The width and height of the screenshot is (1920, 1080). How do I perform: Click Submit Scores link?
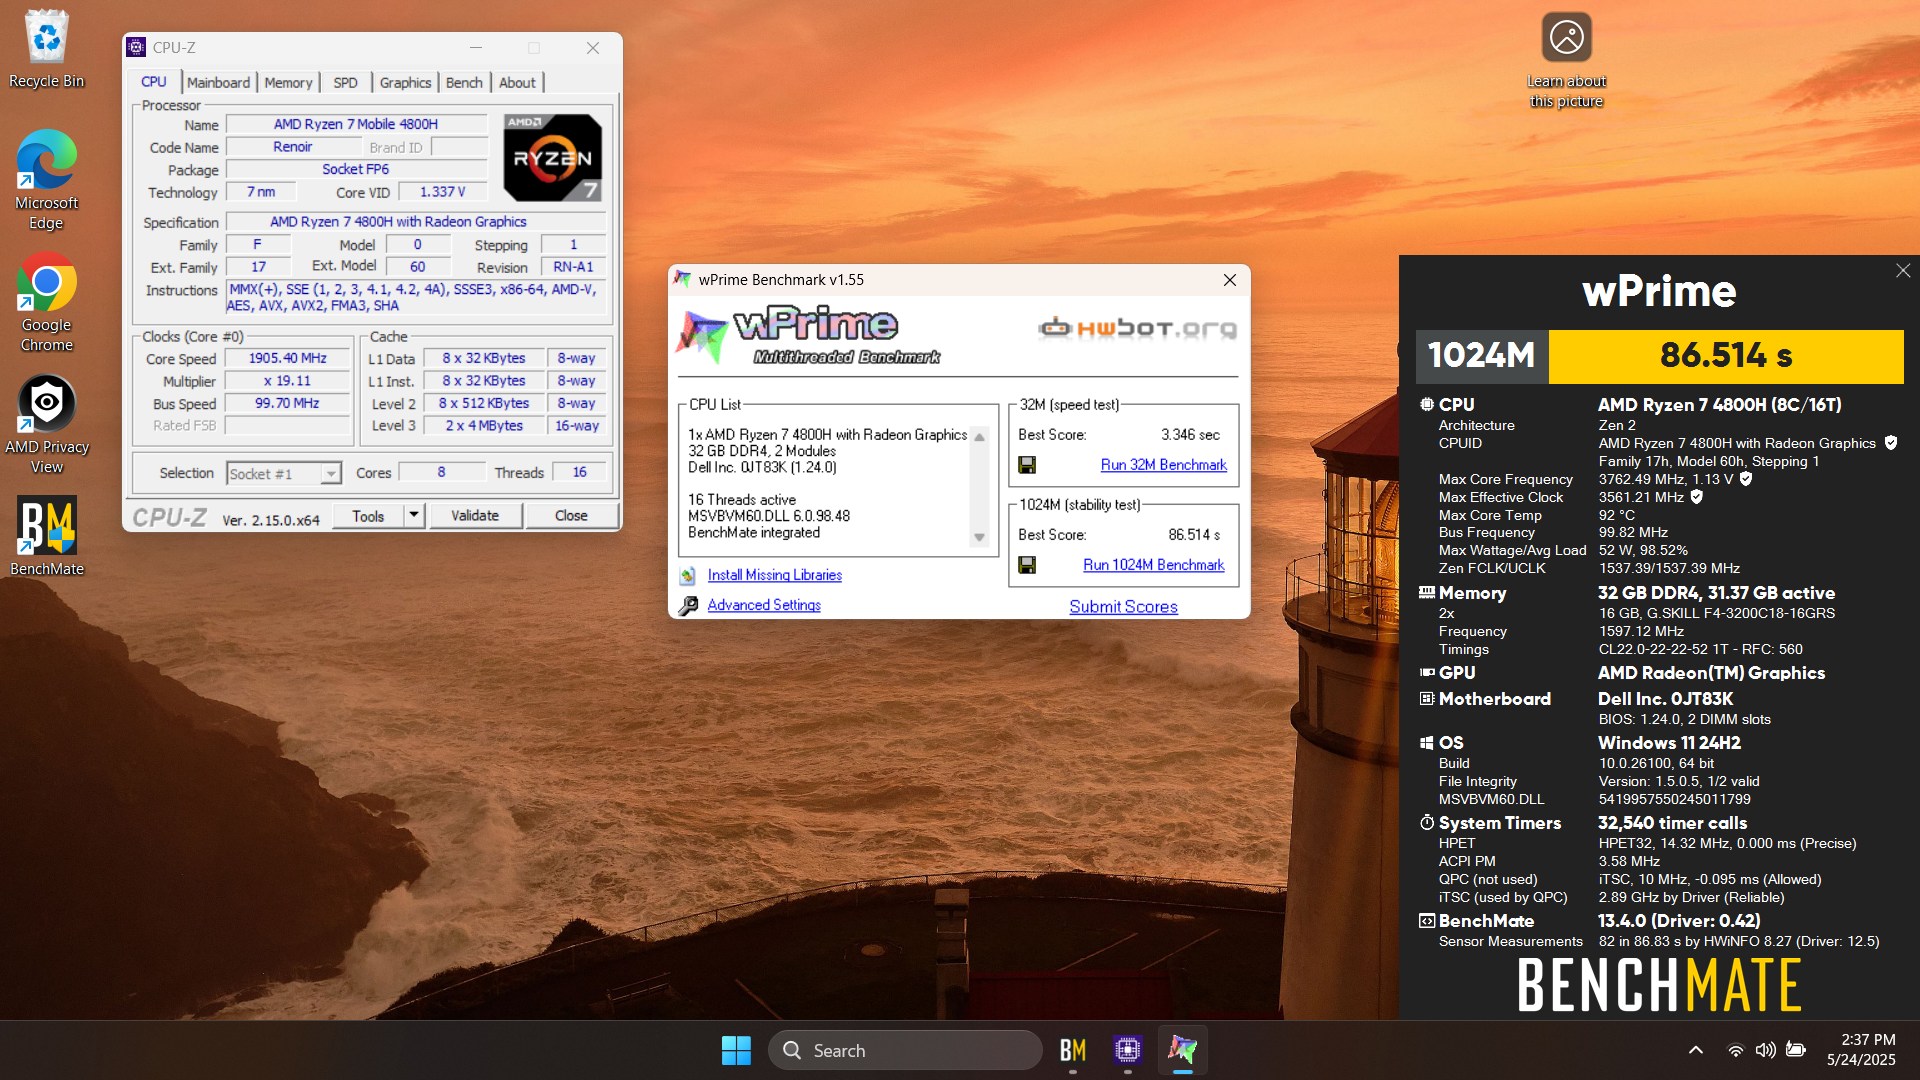coord(1123,607)
